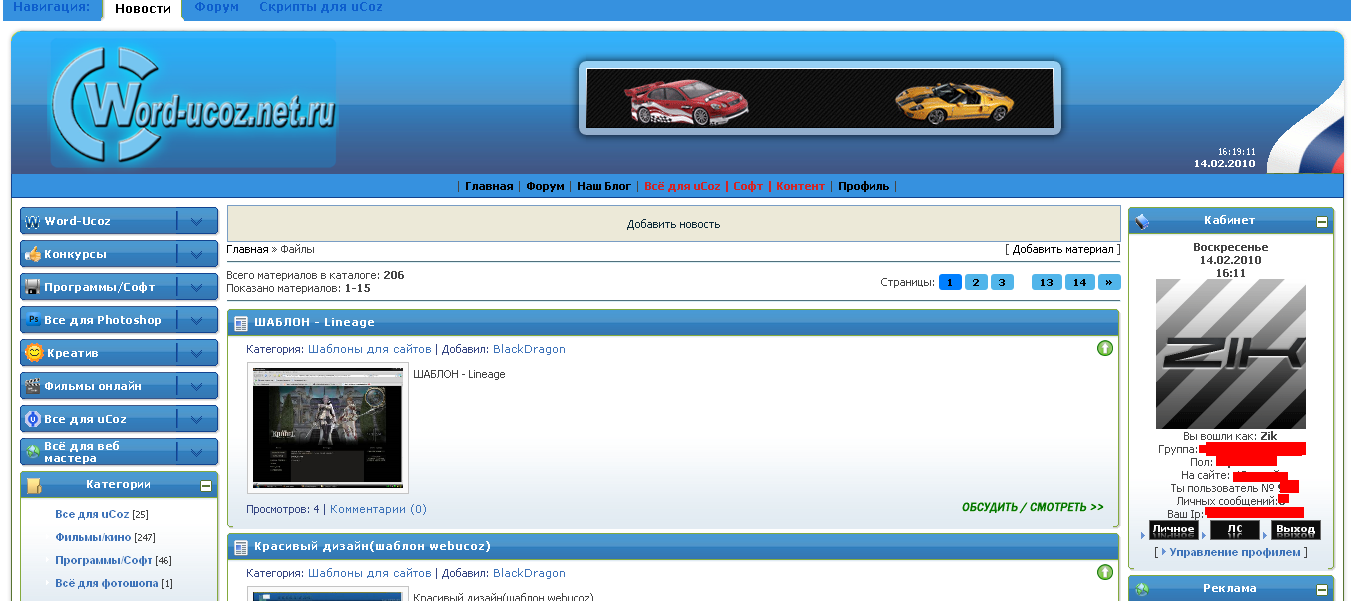Screen dimensions: 1351x602
Task: Open Фильмы/кино [247] category
Action: (x=92, y=537)
